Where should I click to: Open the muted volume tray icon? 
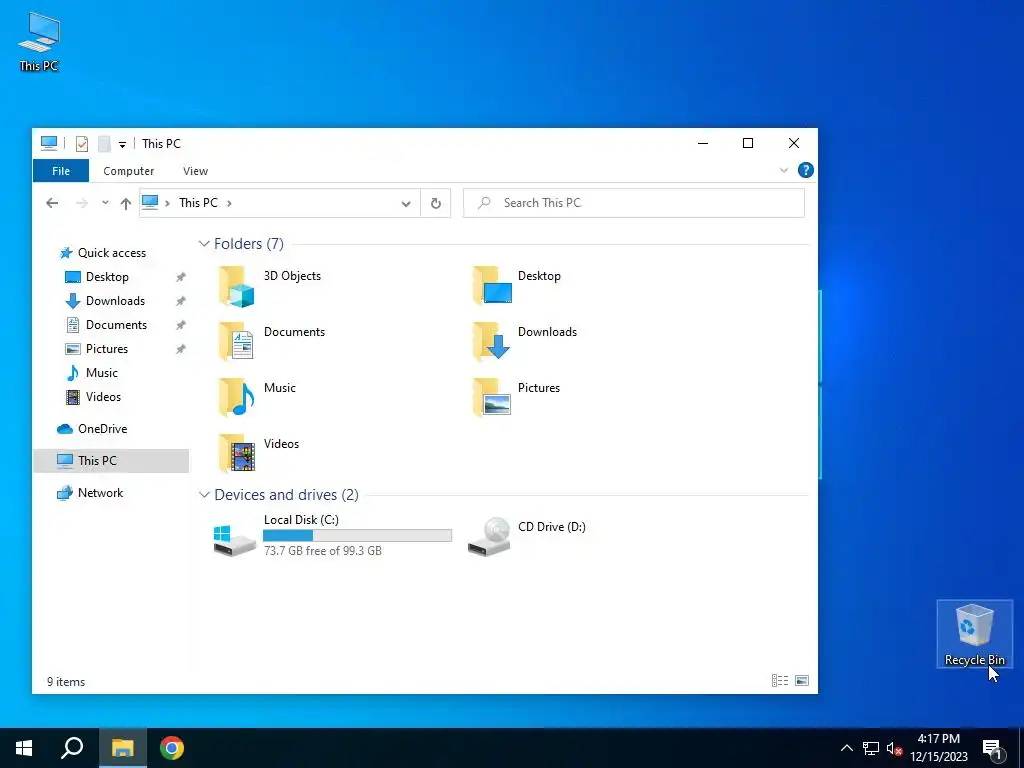(895, 748)
